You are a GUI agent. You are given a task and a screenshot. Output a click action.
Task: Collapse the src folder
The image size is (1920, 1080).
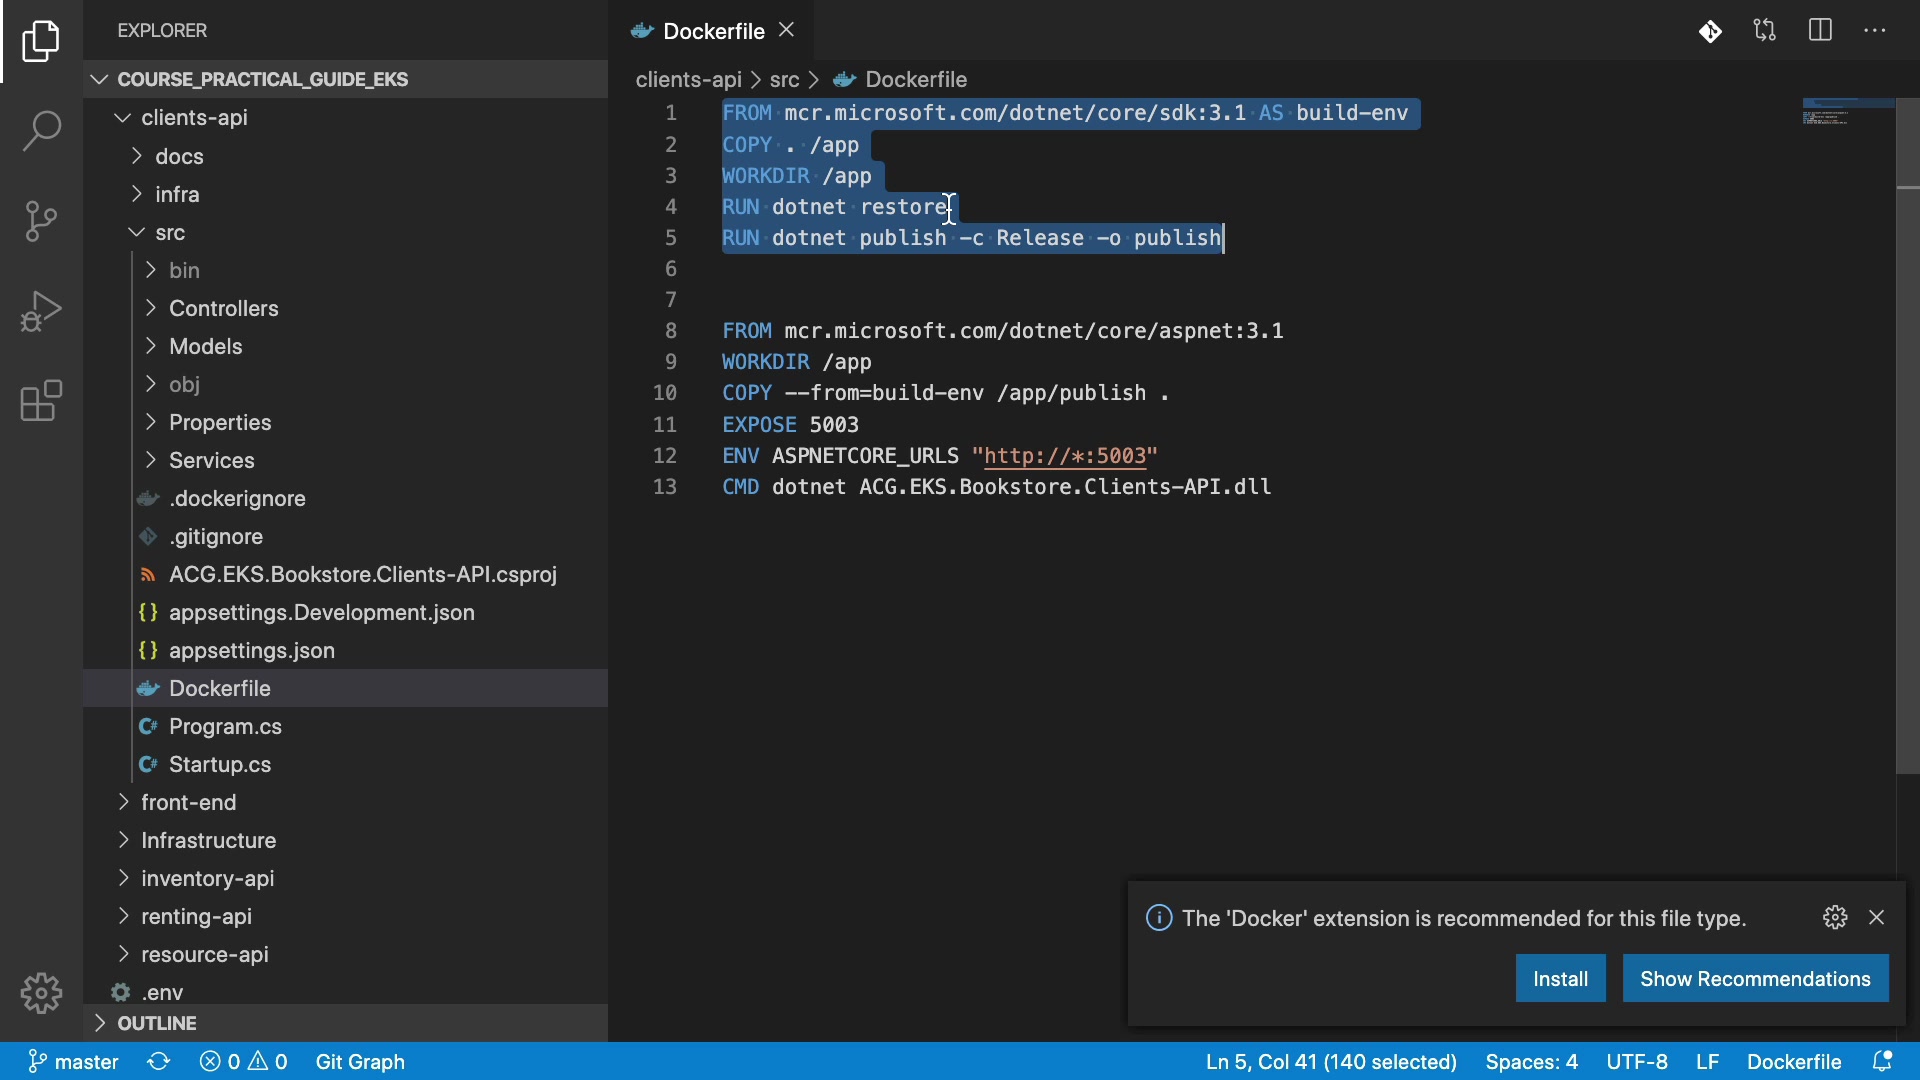(170, 232)
